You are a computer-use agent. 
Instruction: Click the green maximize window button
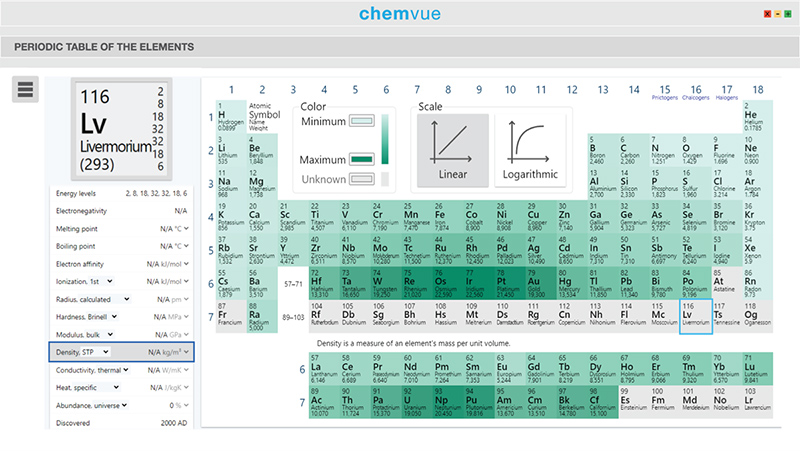coord(788,14)
